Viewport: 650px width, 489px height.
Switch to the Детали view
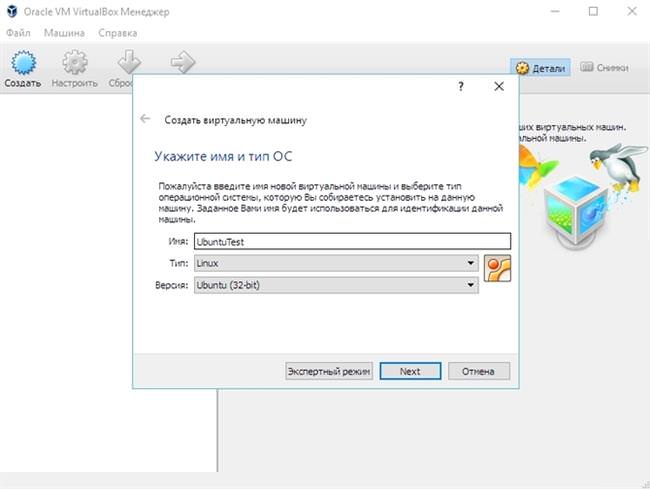pyautogui.click(x=540, y=68)
